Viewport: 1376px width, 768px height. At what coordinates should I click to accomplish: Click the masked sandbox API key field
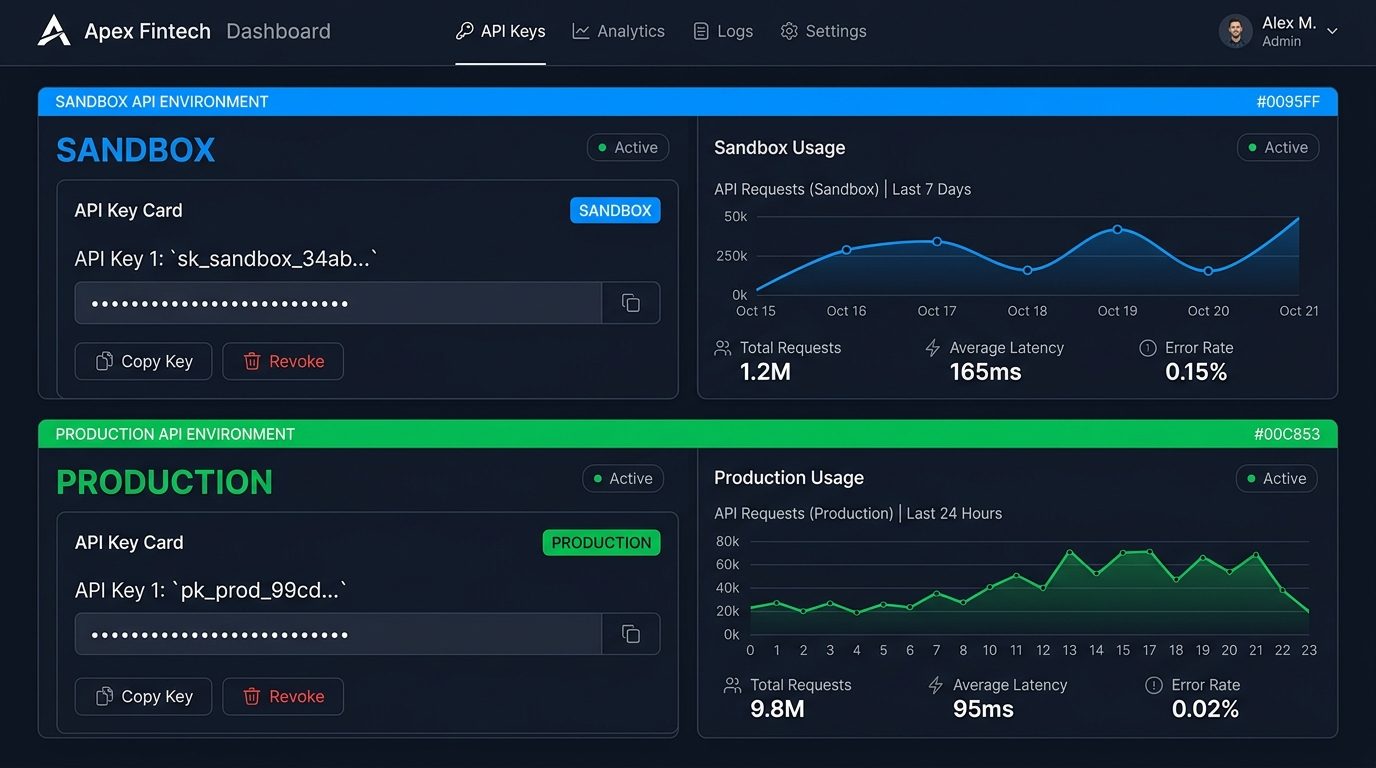(x=338, y=303)
